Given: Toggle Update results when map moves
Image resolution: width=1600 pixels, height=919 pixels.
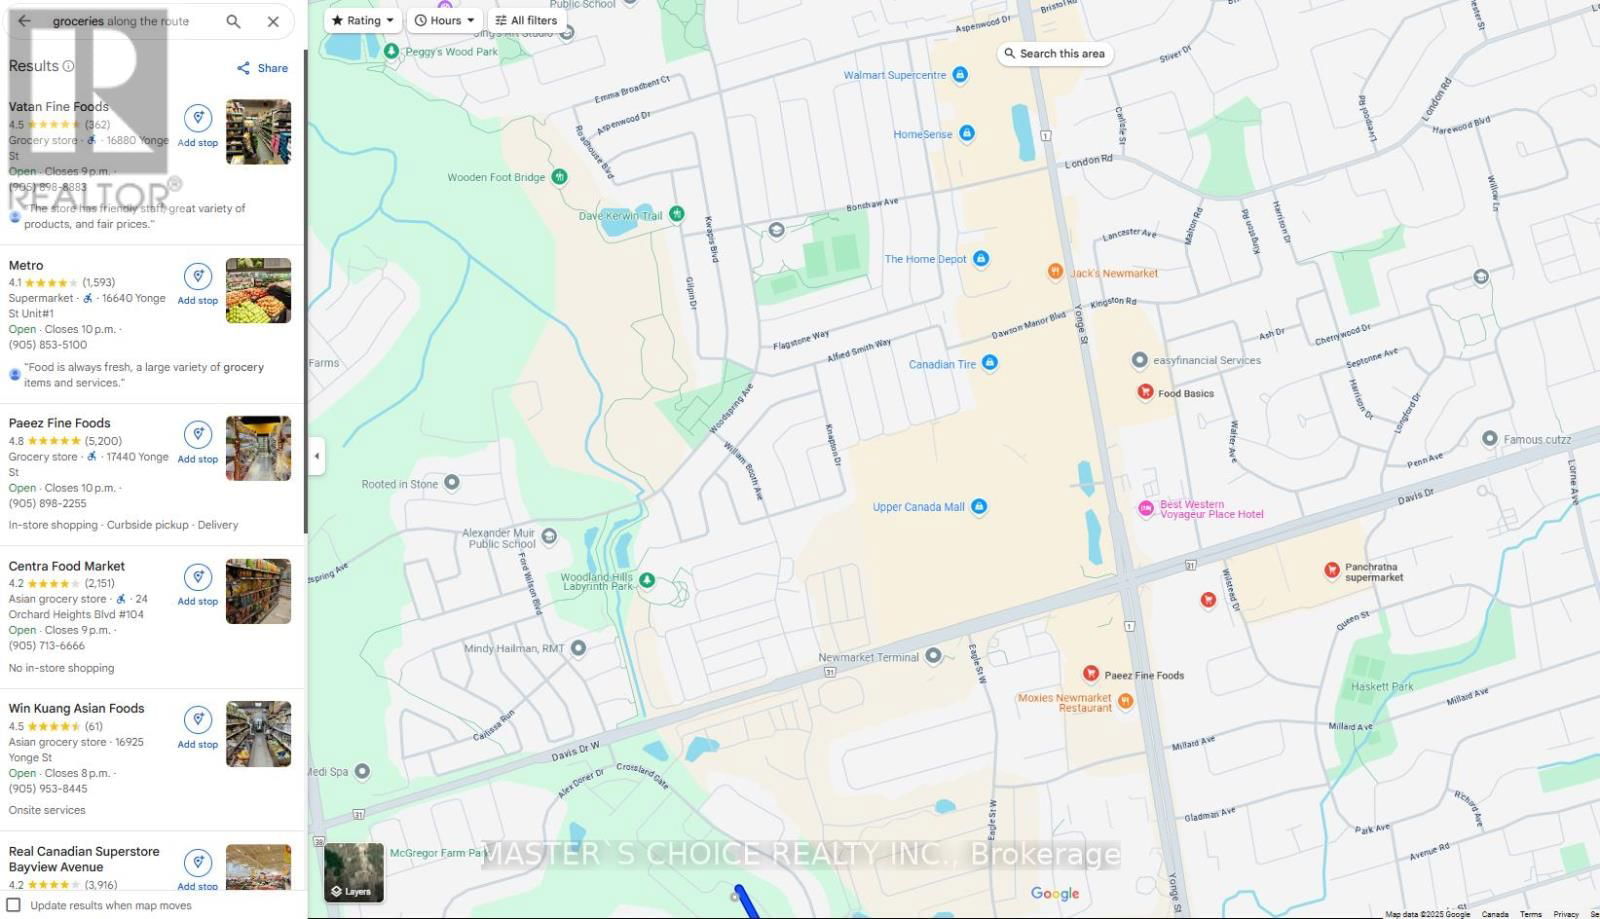Looking at the screenshot, I should pos(14,905).
